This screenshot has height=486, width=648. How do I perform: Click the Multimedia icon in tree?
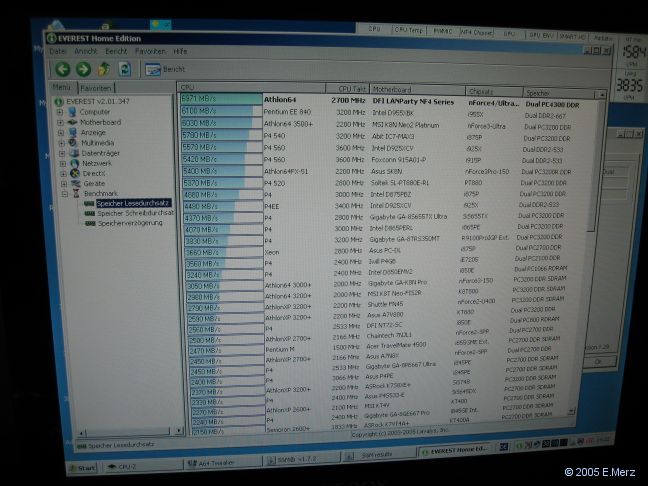[74, 143]
